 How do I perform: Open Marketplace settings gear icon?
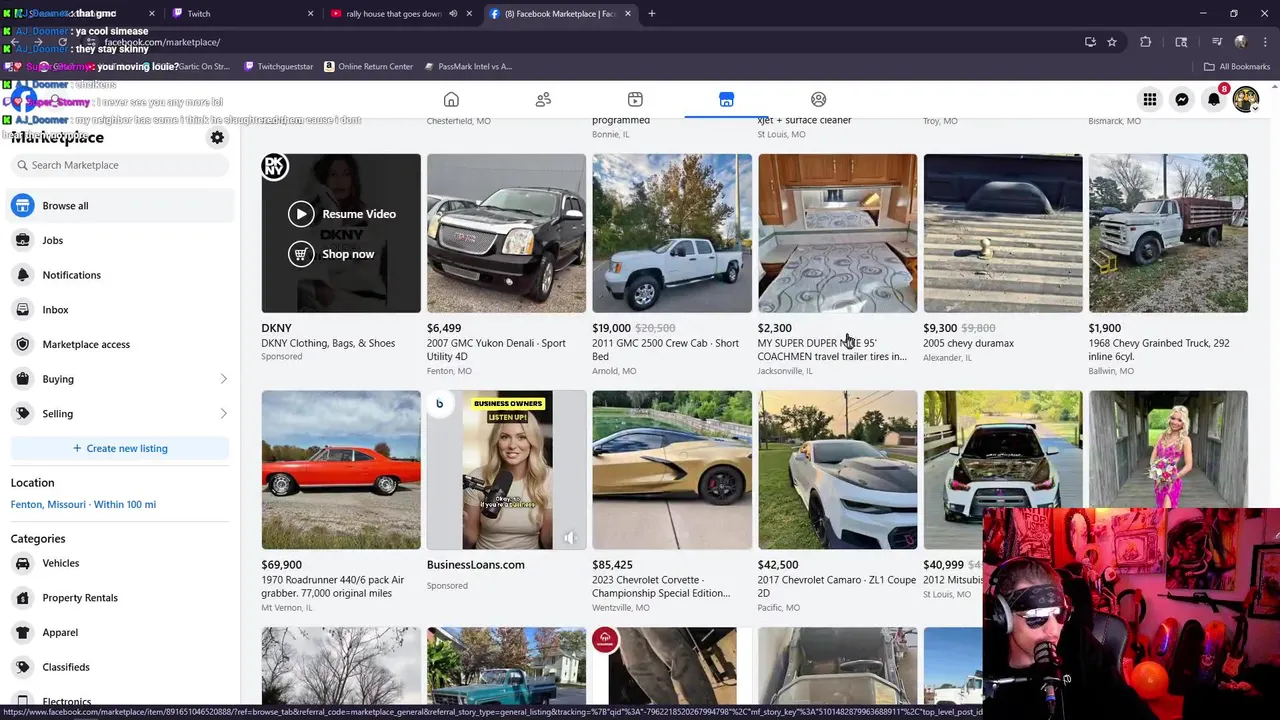tap(217, 138)
